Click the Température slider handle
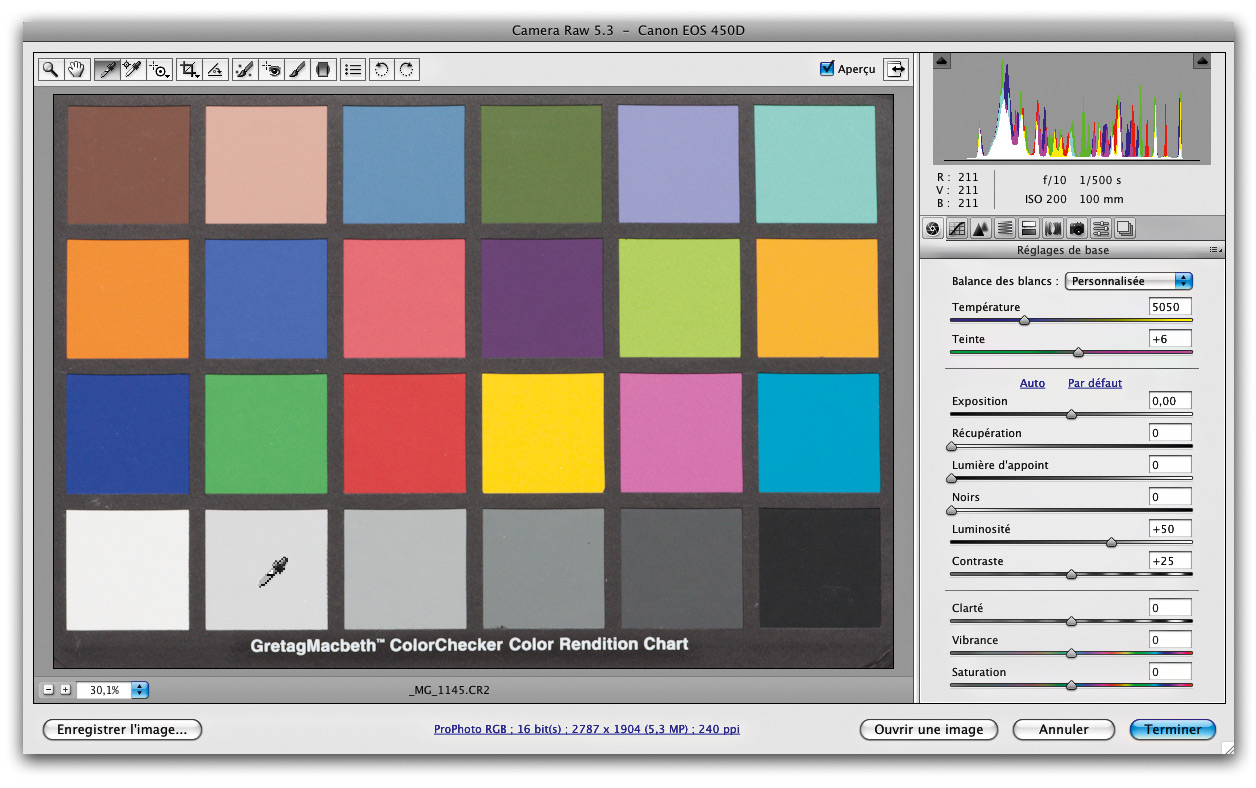The image size is (1256, 788). [1024, 321]
